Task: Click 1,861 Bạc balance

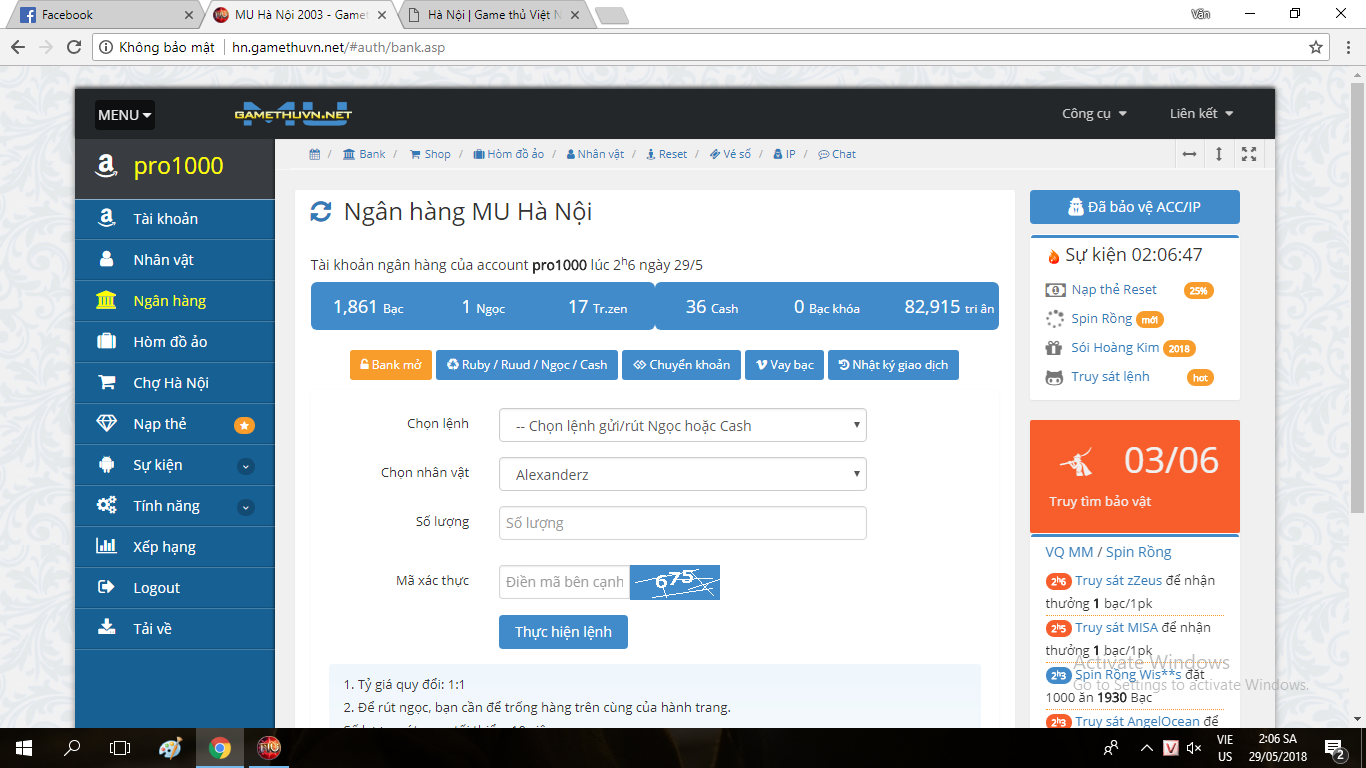Action: 368,307
